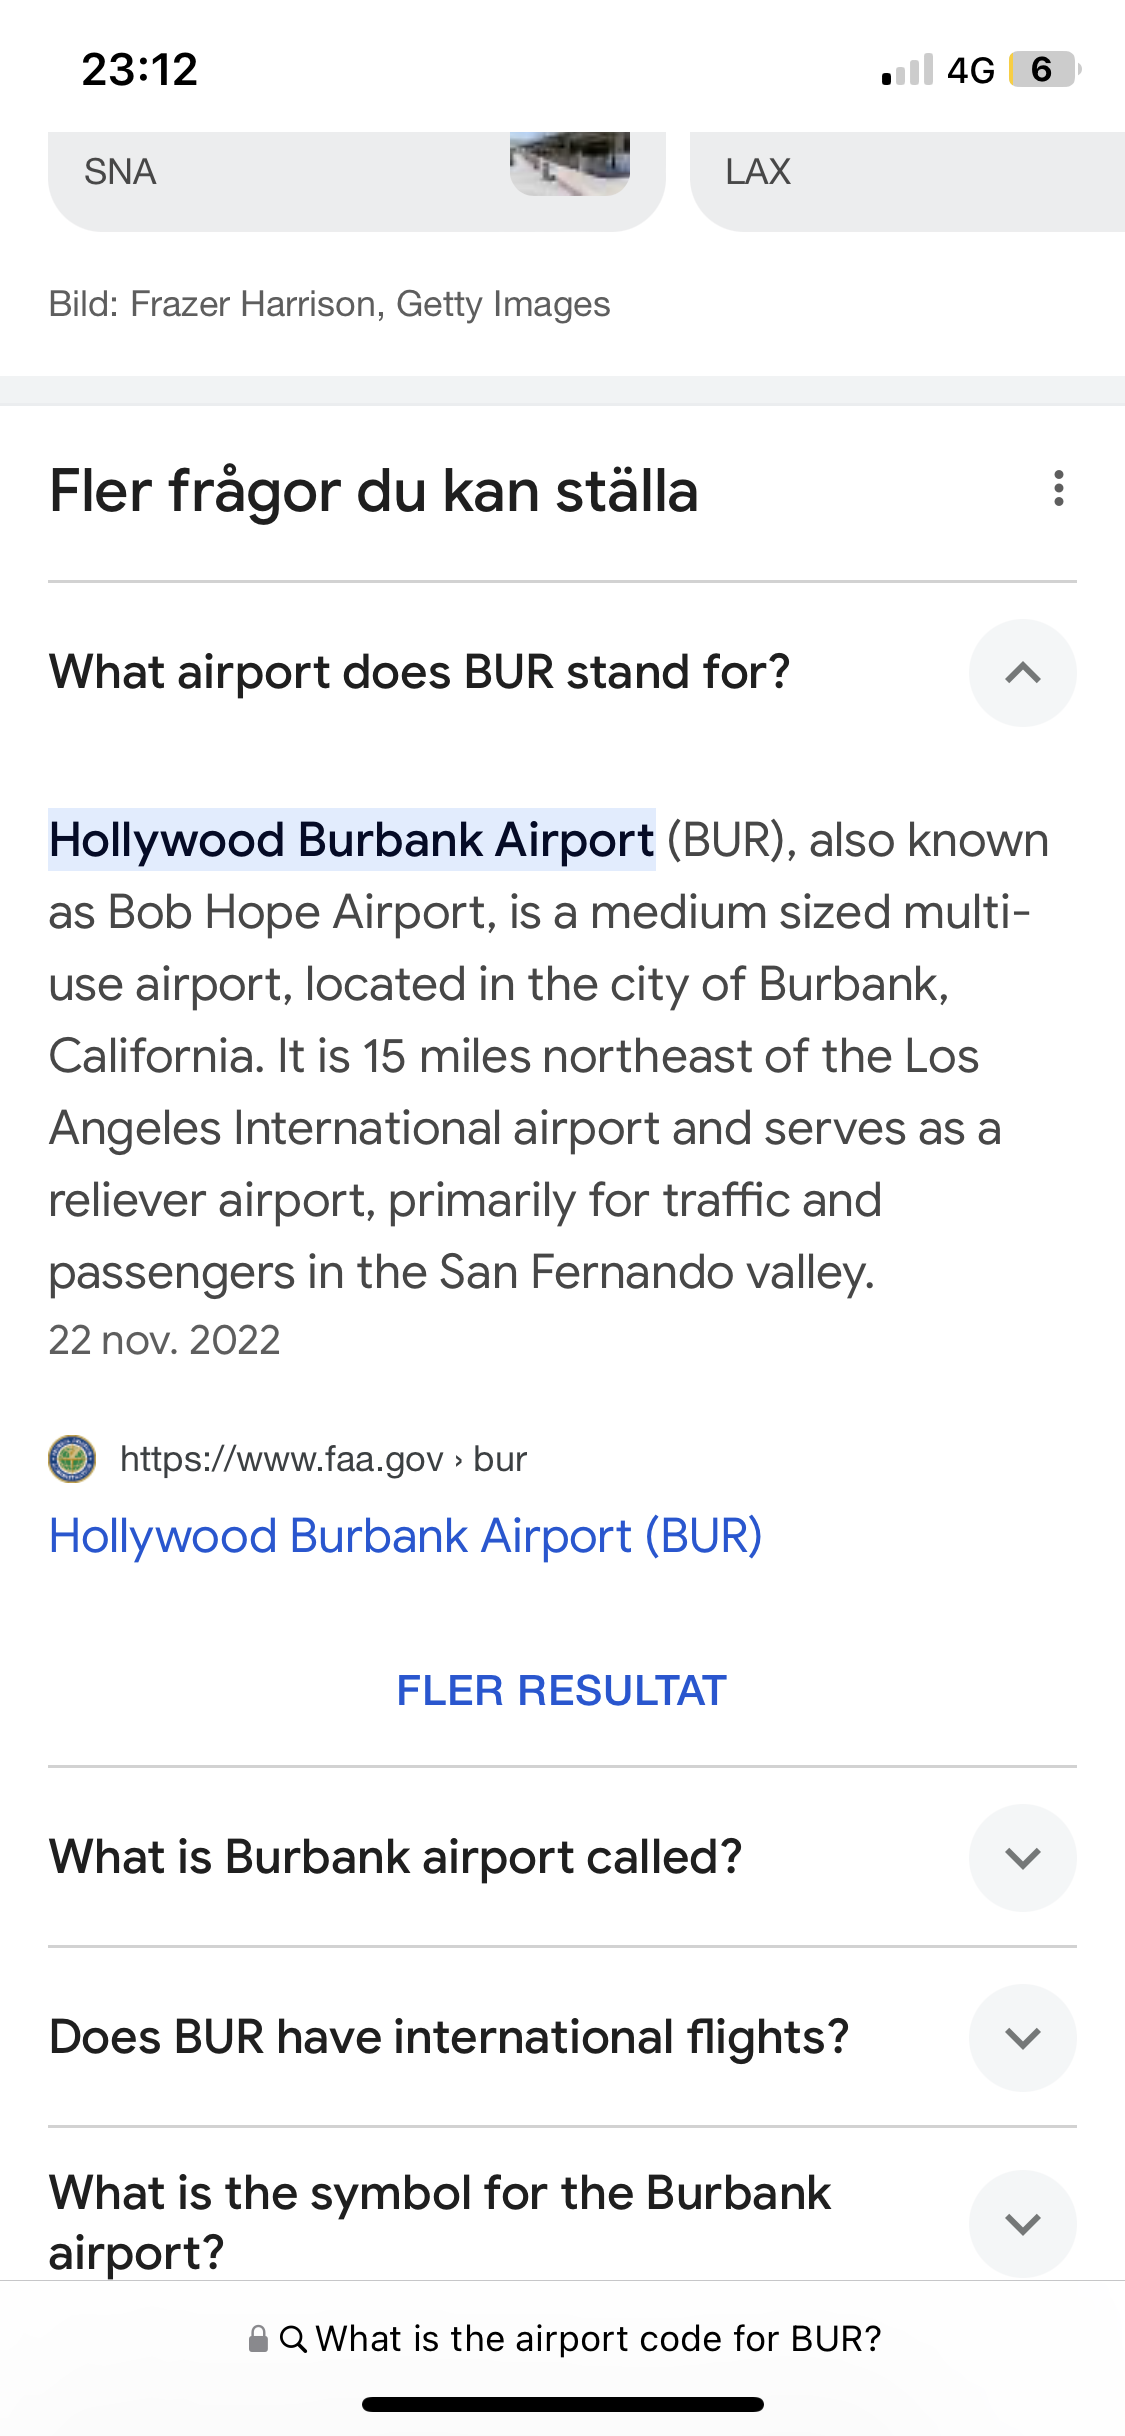Tap the battery indicator in status bar
Screen dimensions: 1125x2436
(1044, 70)
